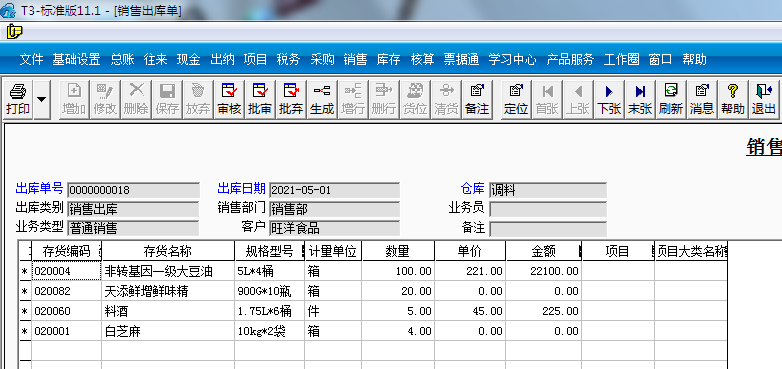Click the 清货 clear goods icon
This screenshot has height=369, width=782.
[446, 99]
